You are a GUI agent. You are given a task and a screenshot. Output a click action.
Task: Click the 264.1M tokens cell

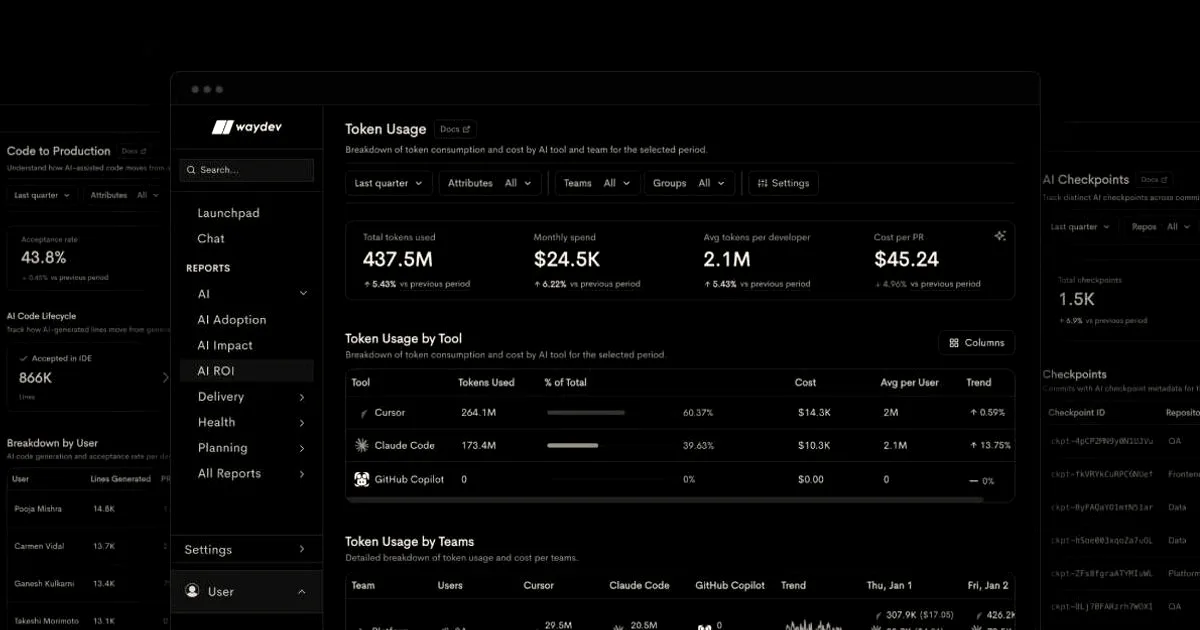[x=478, y=413]
